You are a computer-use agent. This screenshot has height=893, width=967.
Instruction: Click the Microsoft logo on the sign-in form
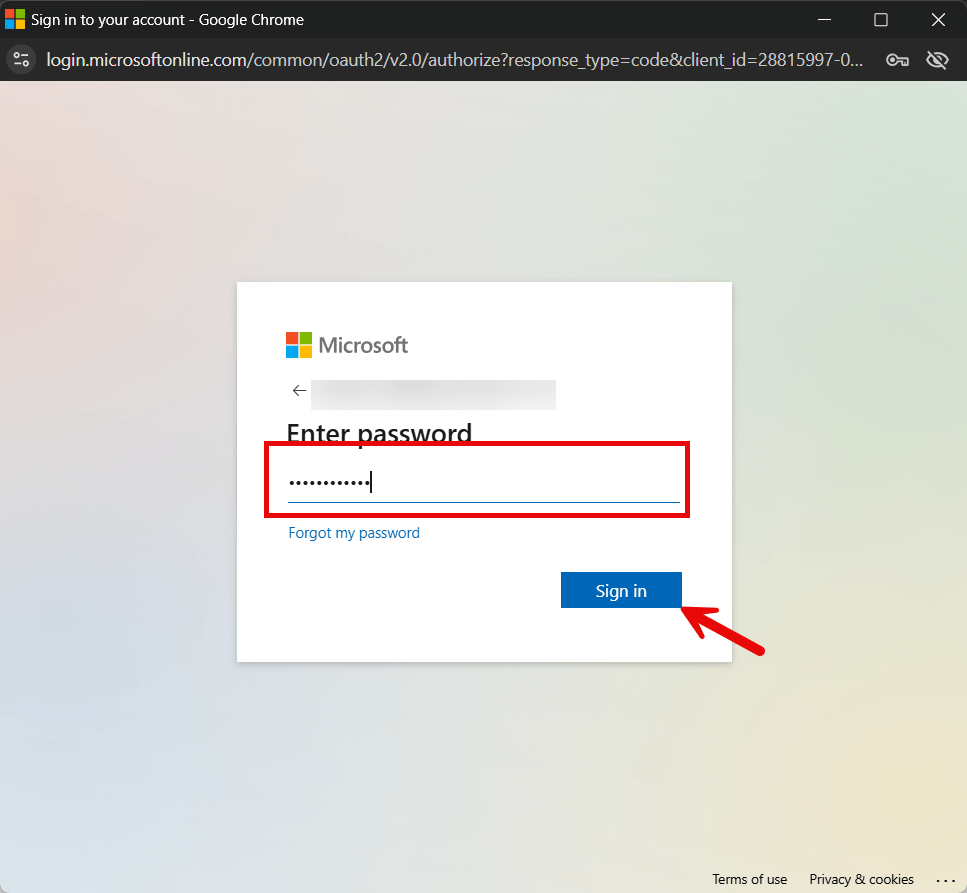(x=346, y=344)
